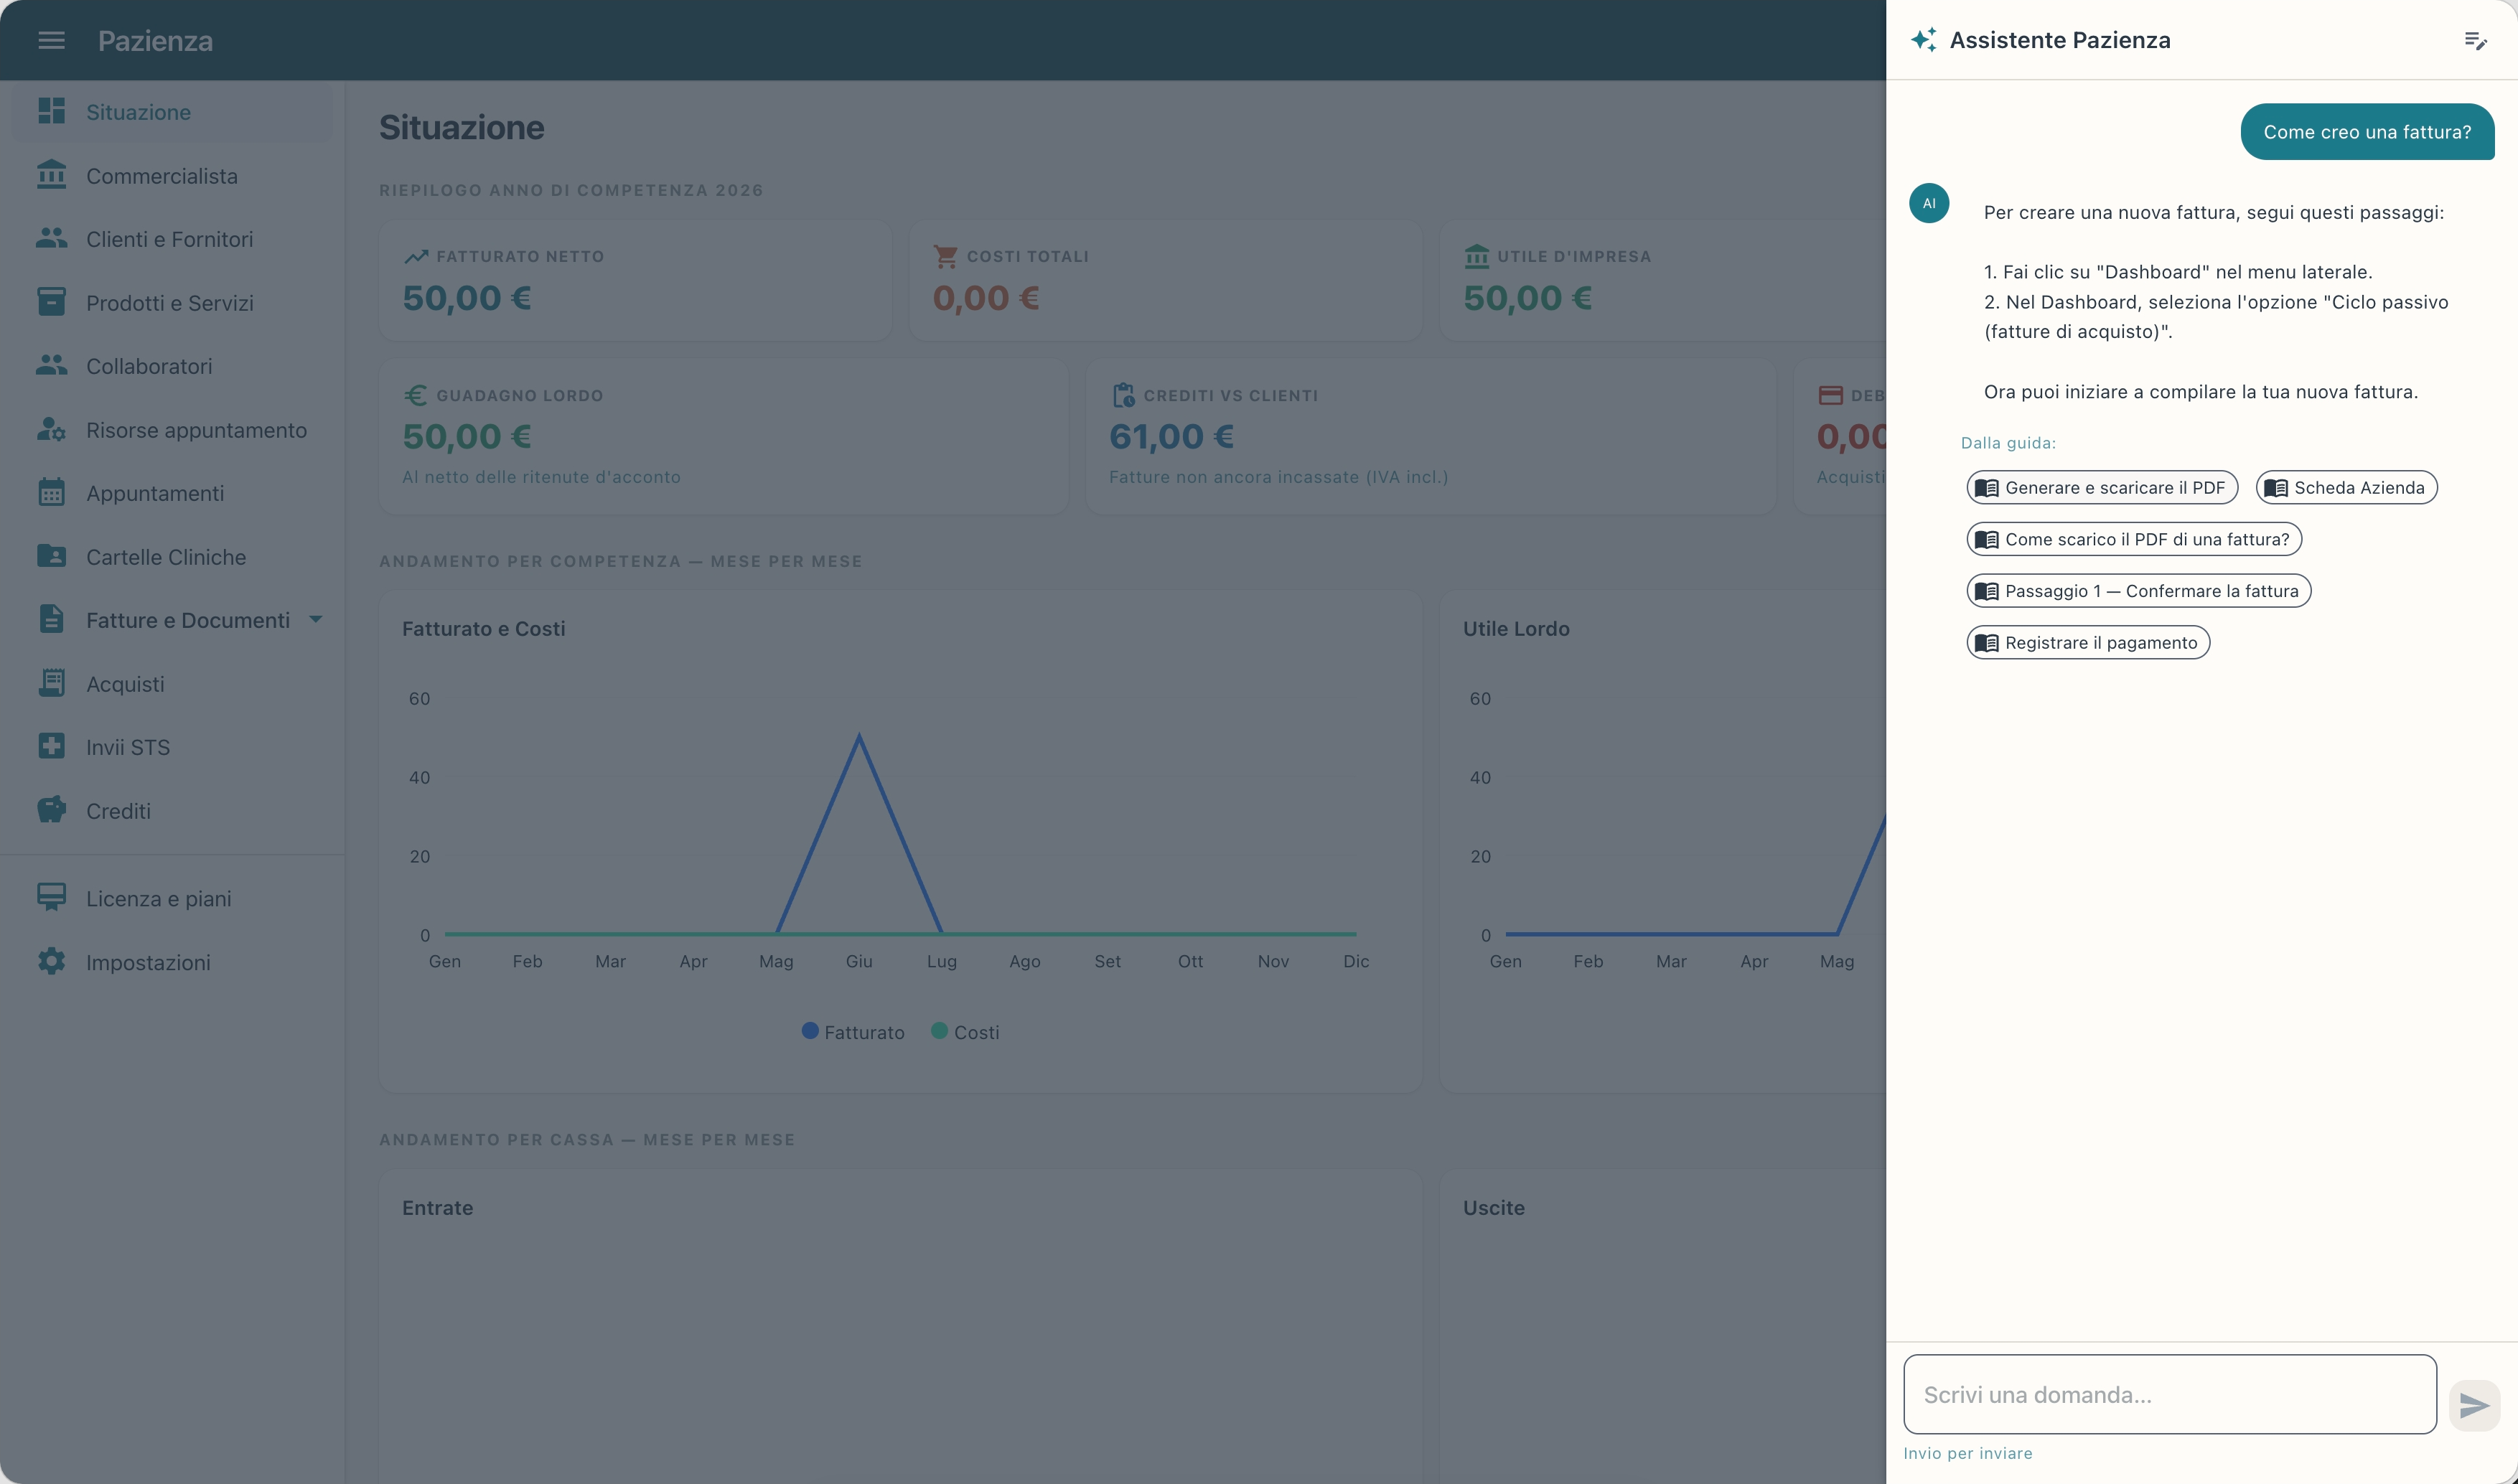Viewport: 2518px width, 1484px height.
Task: Open Prodotti e Servizi via box icon
Action: 51,302
